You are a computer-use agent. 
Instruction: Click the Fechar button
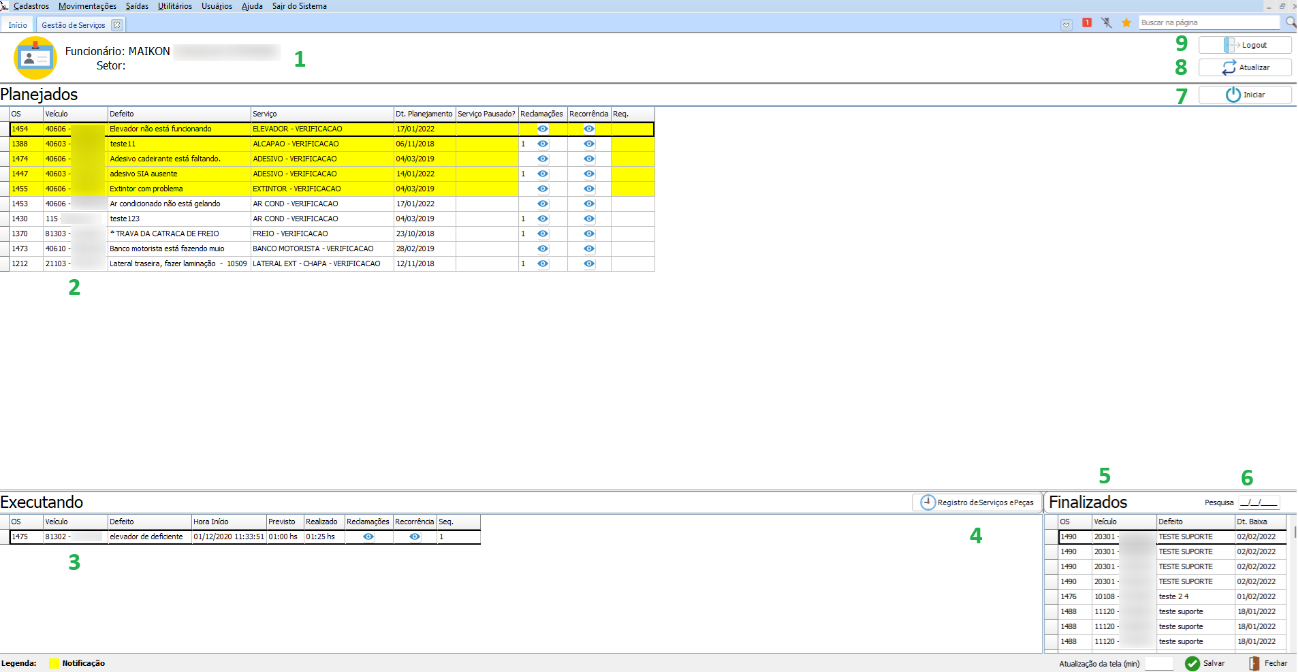pos(1268,663)
